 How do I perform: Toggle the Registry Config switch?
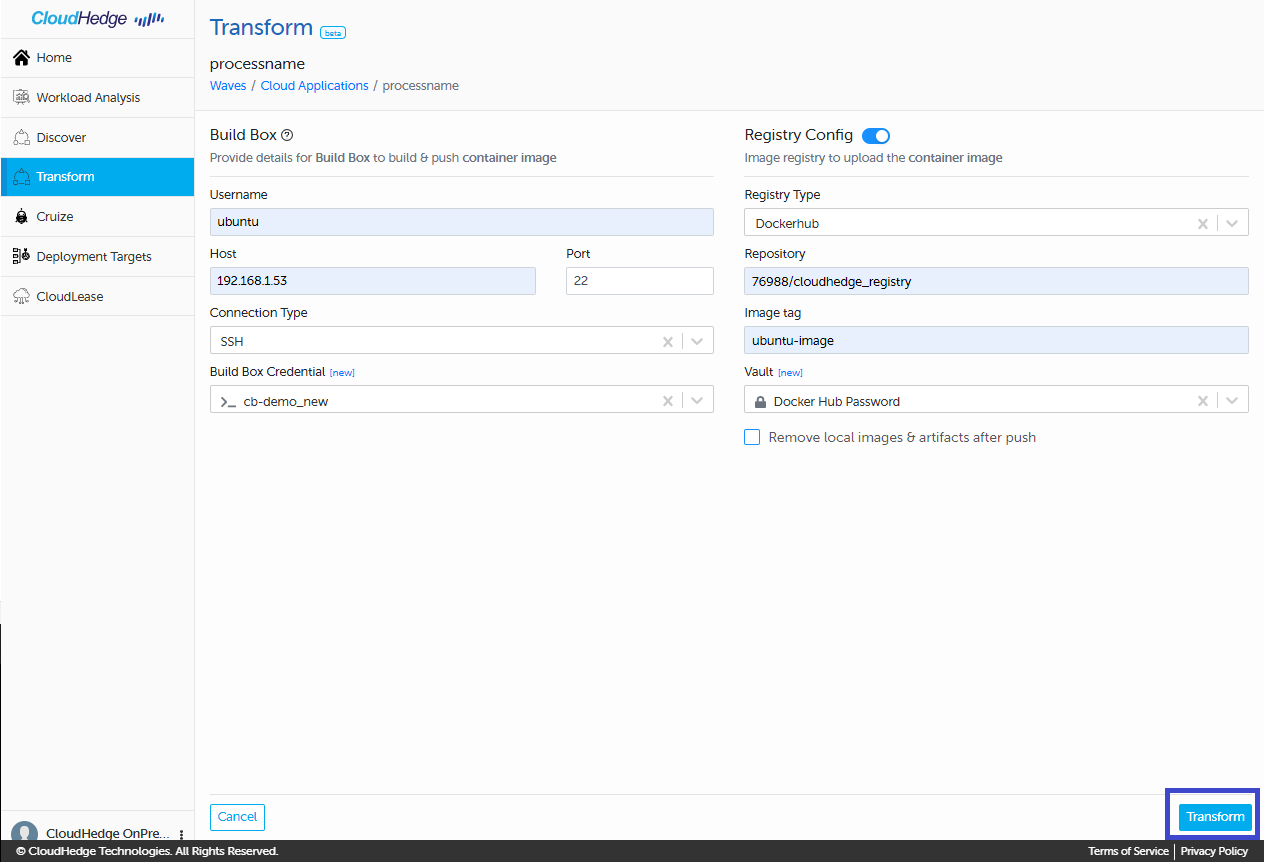tap(876, 136)
